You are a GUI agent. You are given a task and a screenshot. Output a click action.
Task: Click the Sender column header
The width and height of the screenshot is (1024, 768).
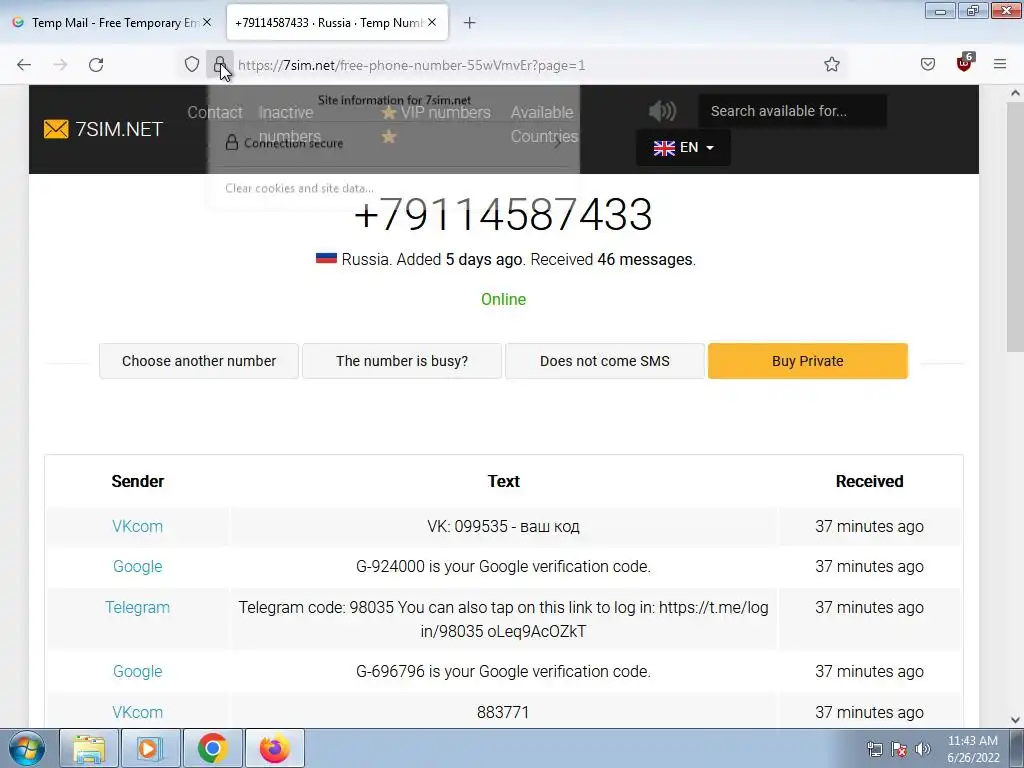[137, 481]
